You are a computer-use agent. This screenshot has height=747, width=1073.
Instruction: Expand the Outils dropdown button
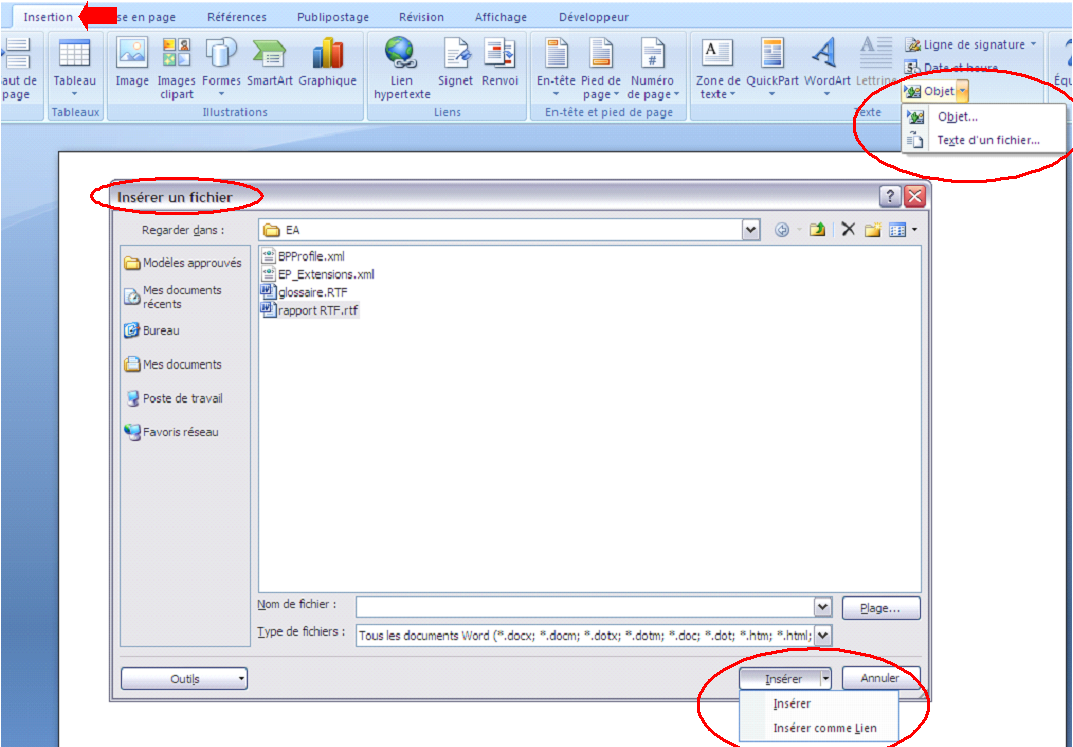tap(184, 679)
